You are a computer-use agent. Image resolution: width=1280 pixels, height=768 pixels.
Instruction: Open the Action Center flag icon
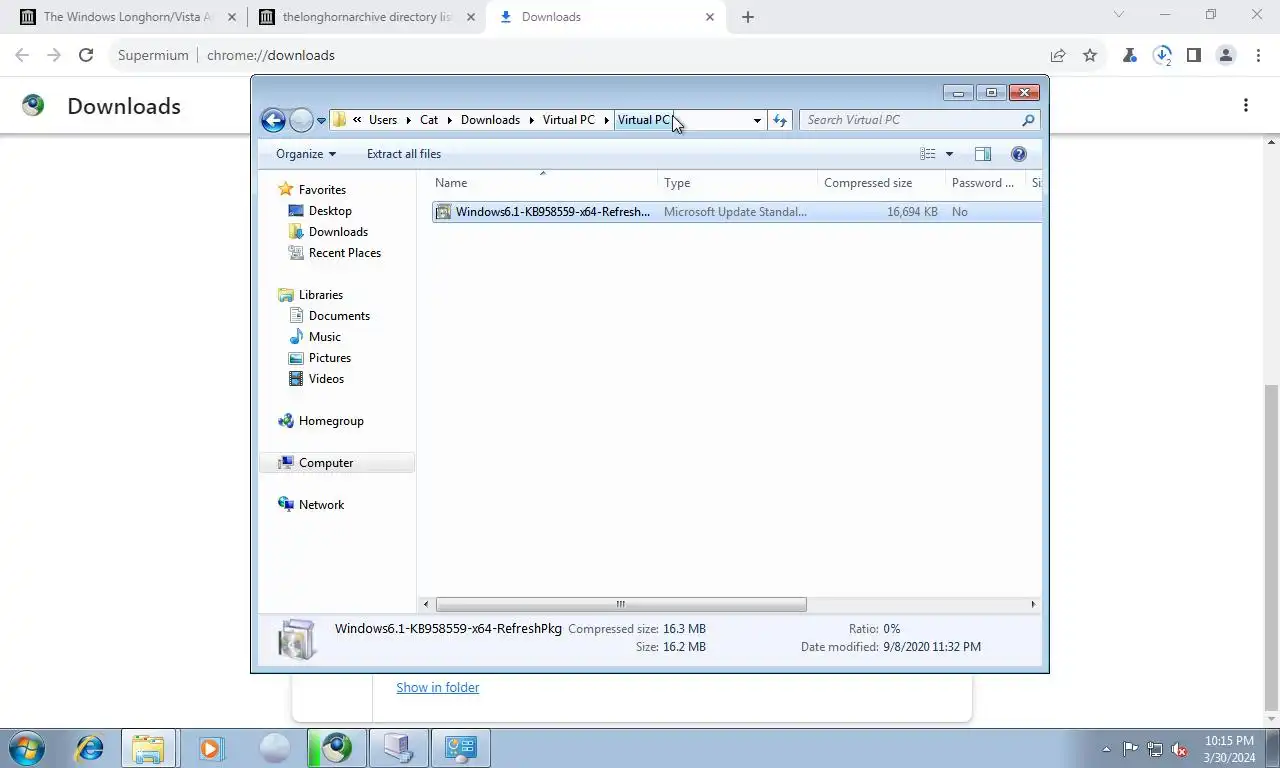point(1131,749)
